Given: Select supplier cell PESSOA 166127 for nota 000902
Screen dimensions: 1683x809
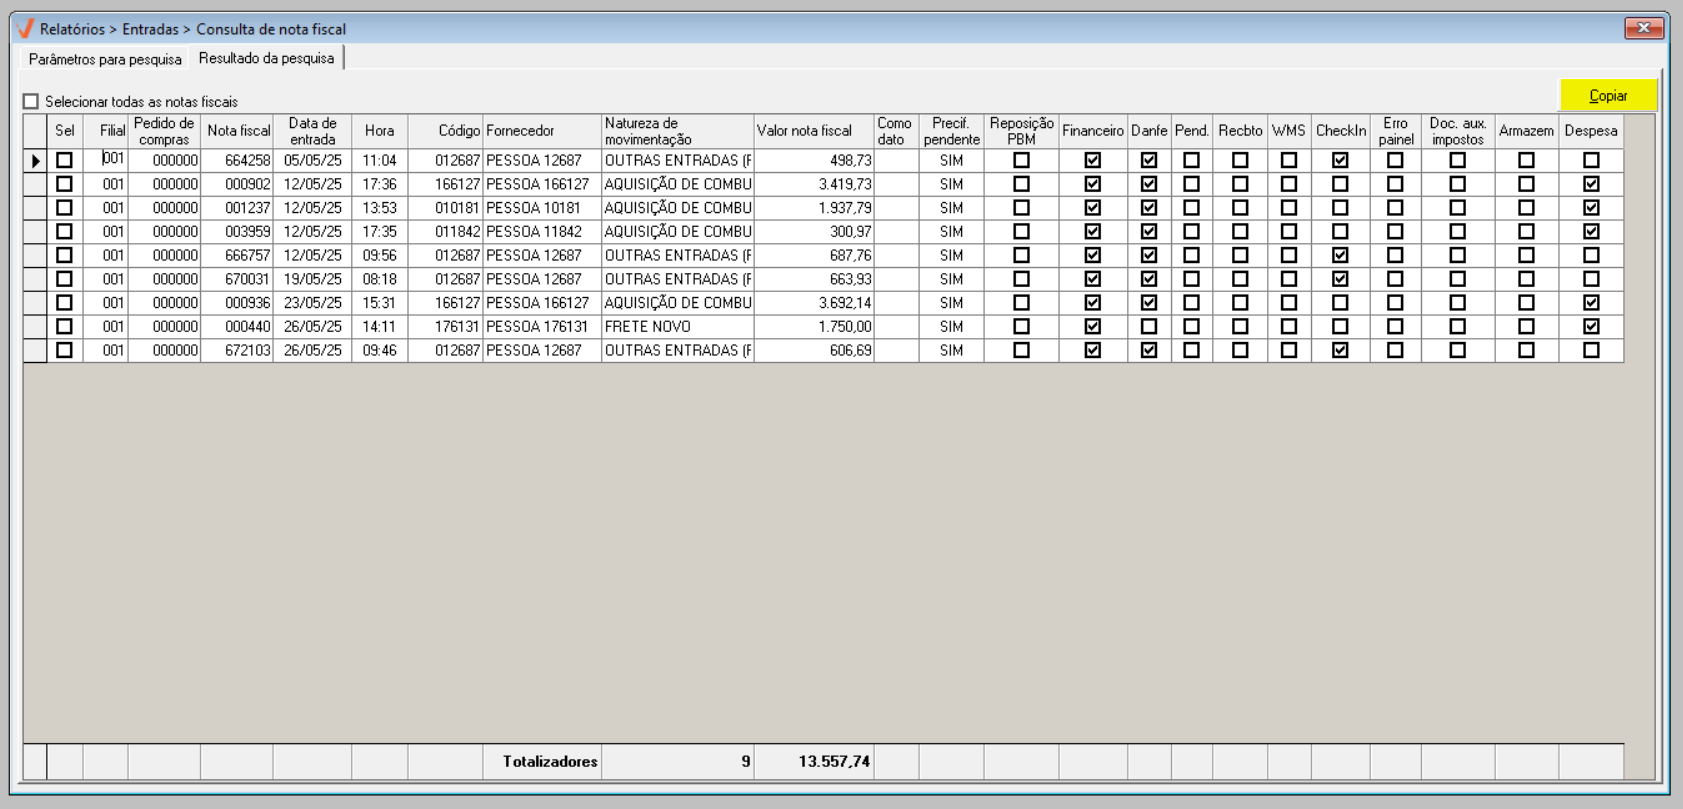Looking at the screenshot, I should click(542, 184).
